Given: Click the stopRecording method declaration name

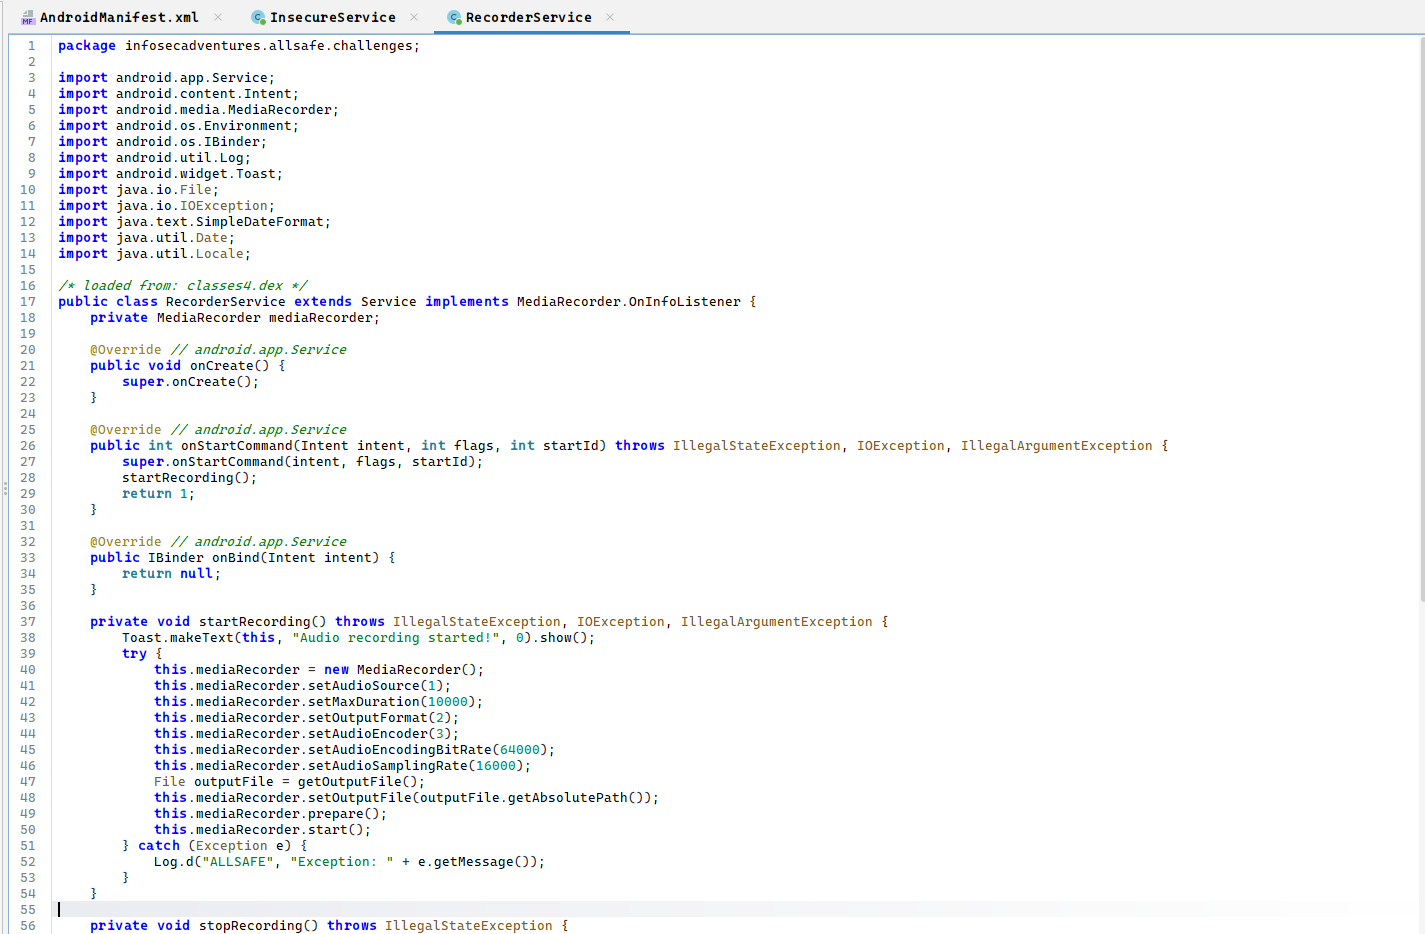Looking at the screenshot, I should point(250,926).
